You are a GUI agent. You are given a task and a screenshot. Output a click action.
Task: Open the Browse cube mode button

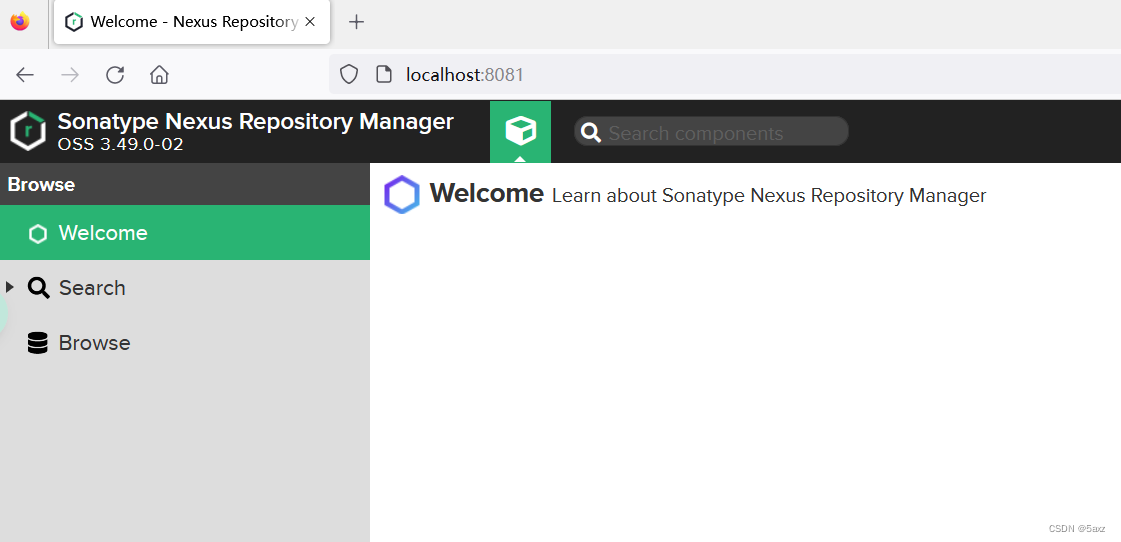coord(520,132)
